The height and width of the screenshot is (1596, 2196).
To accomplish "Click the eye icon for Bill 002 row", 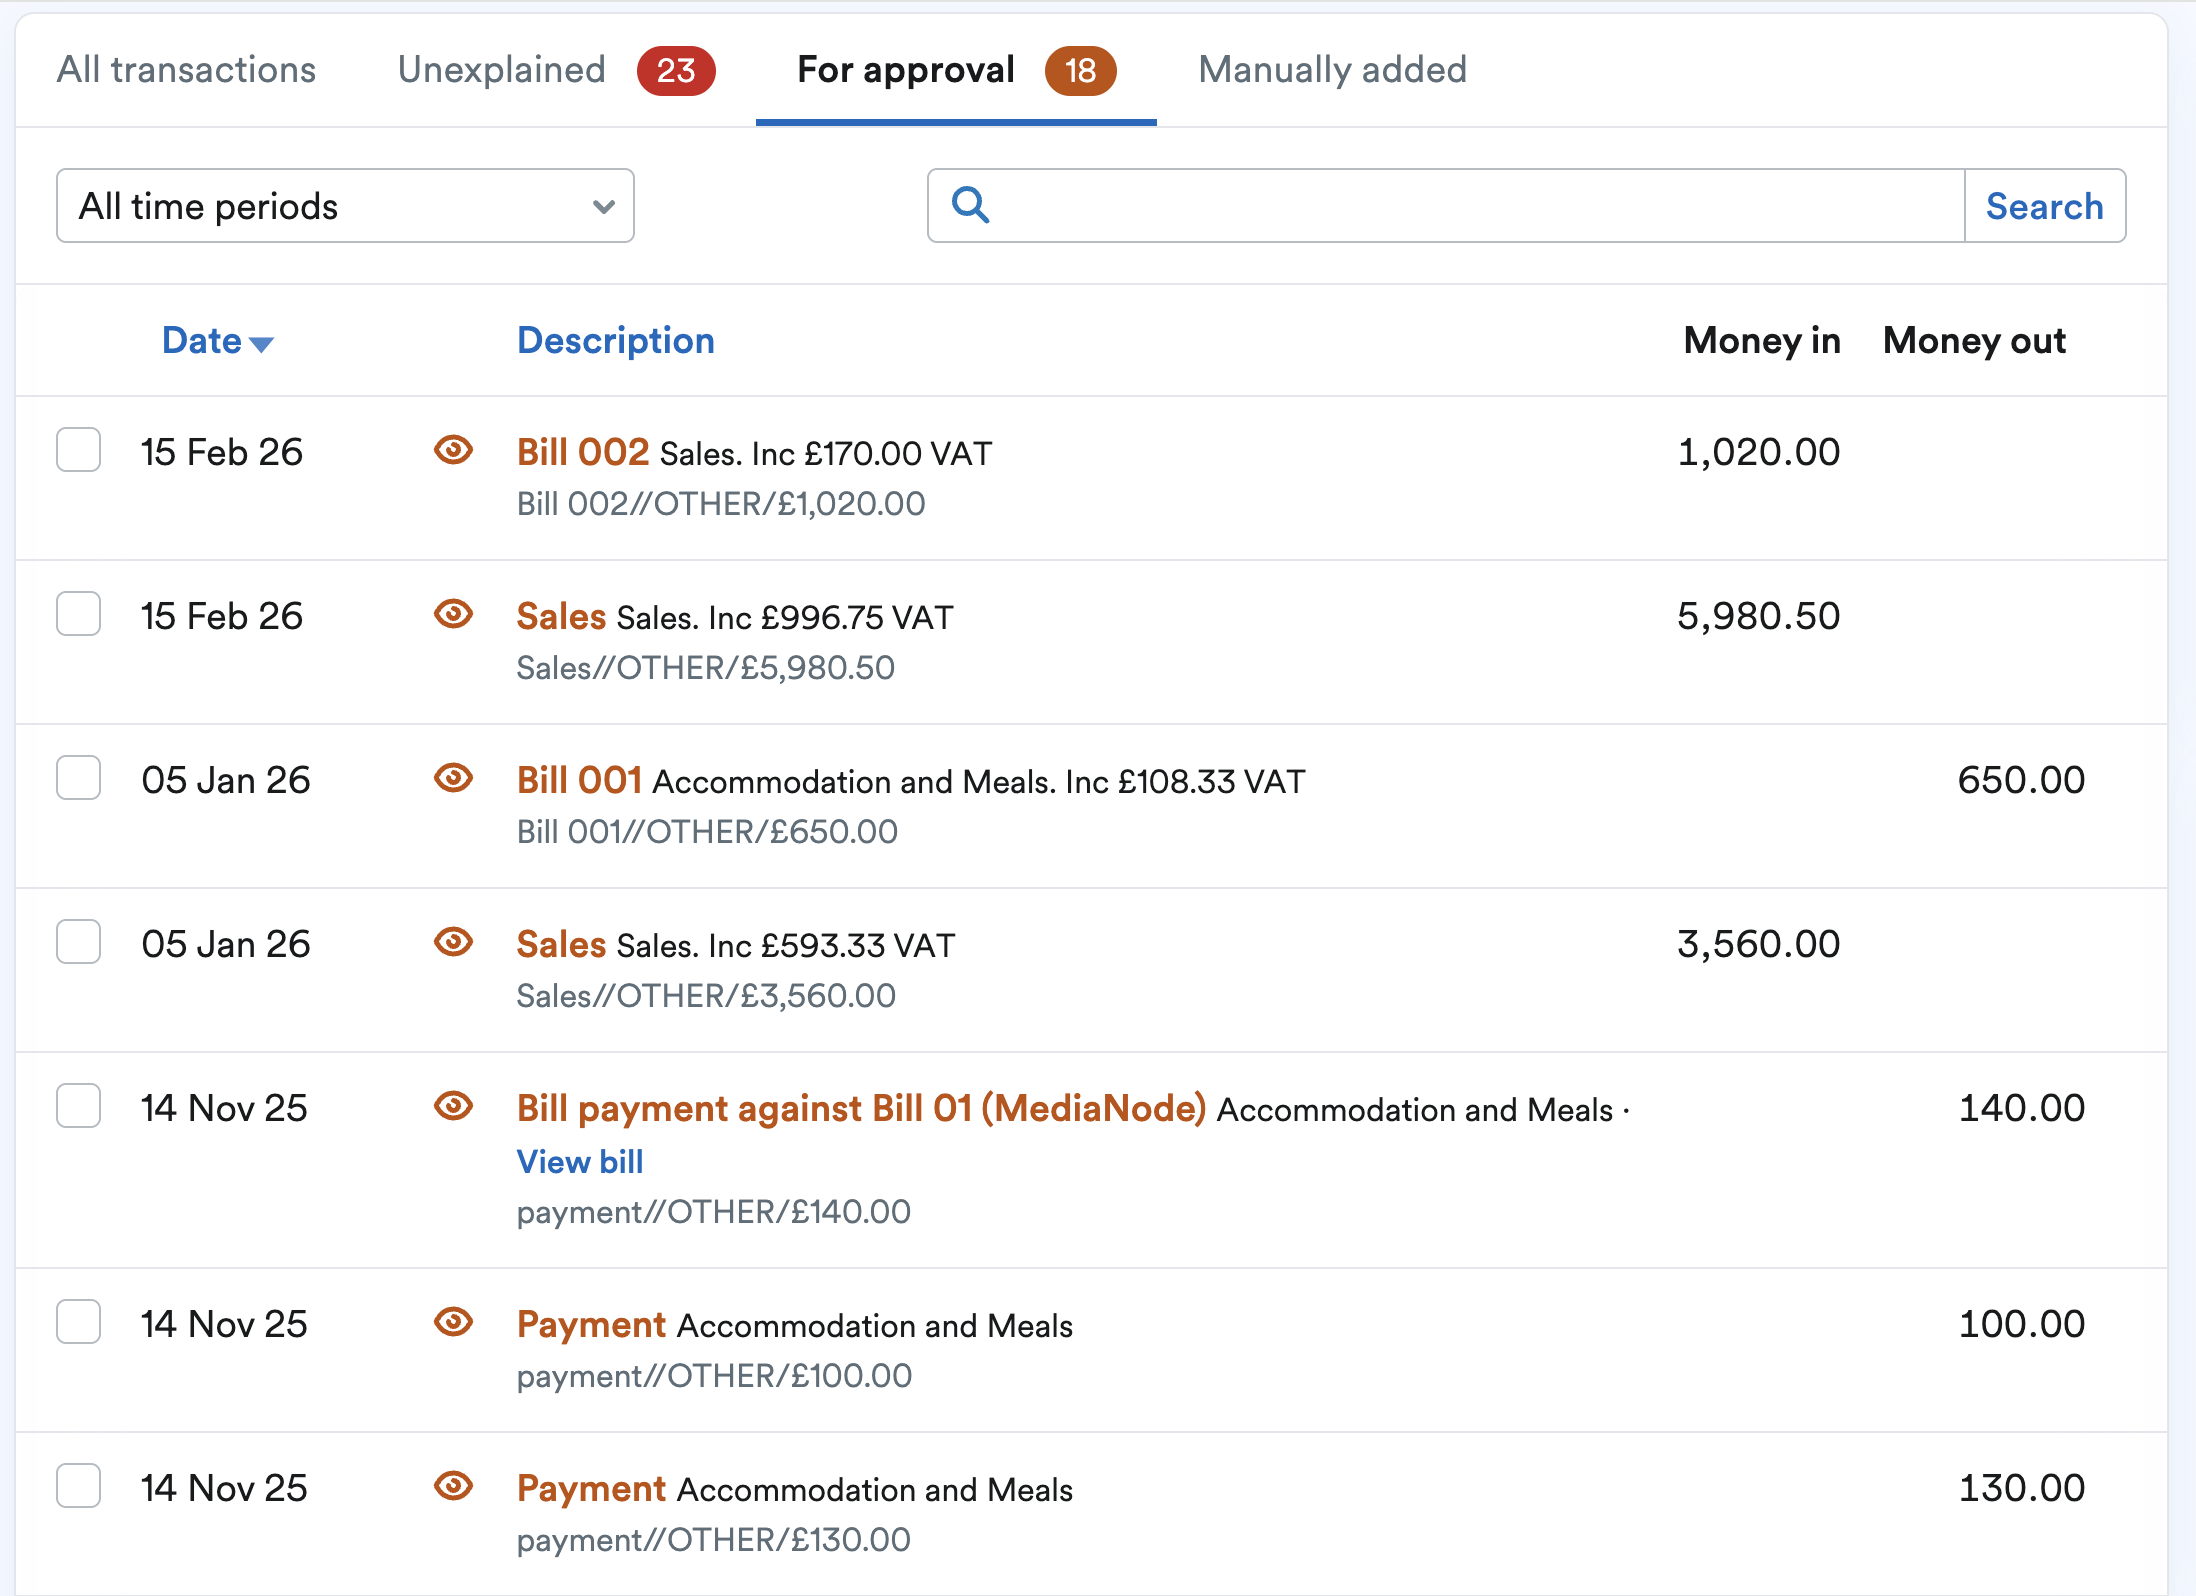I will coord(453,451).
